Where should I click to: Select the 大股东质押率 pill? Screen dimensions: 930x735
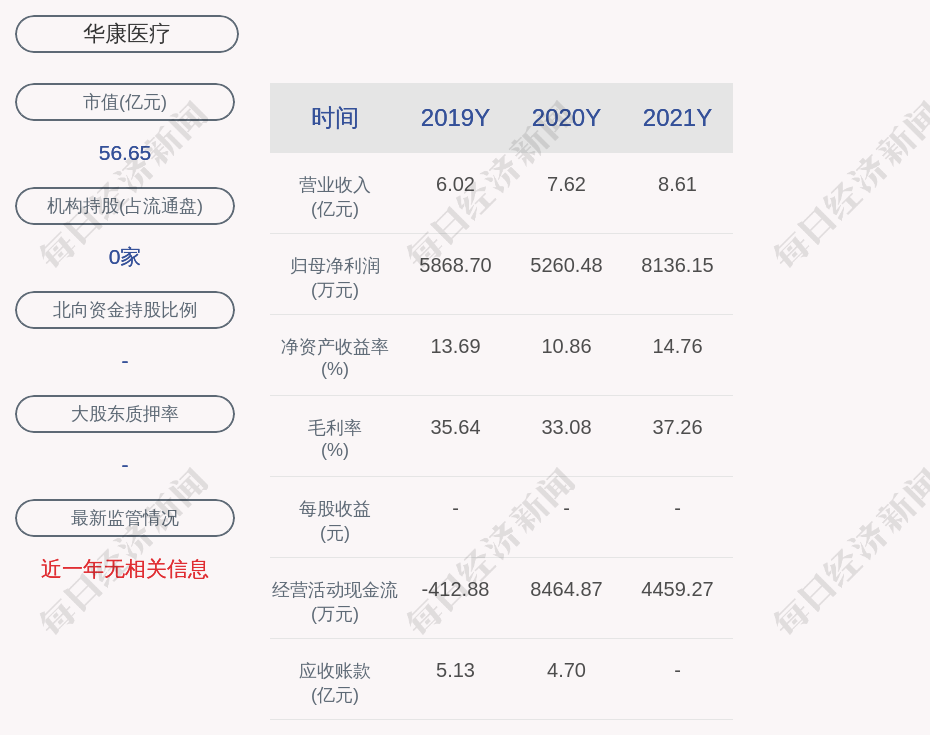pos(125,413)
